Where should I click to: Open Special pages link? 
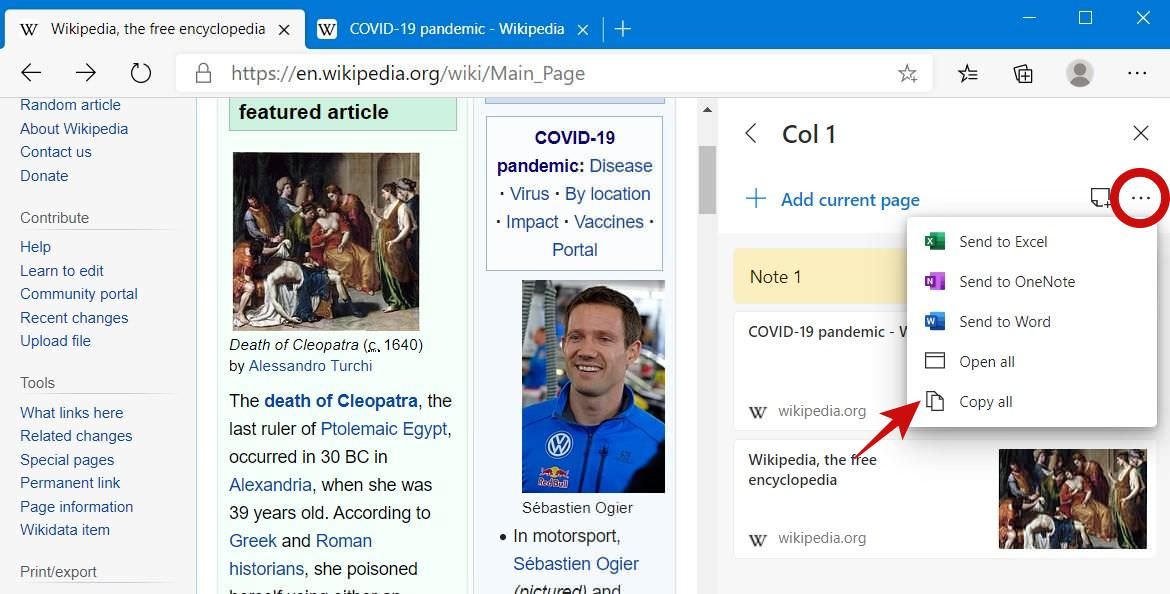click(x=67, y=459)
